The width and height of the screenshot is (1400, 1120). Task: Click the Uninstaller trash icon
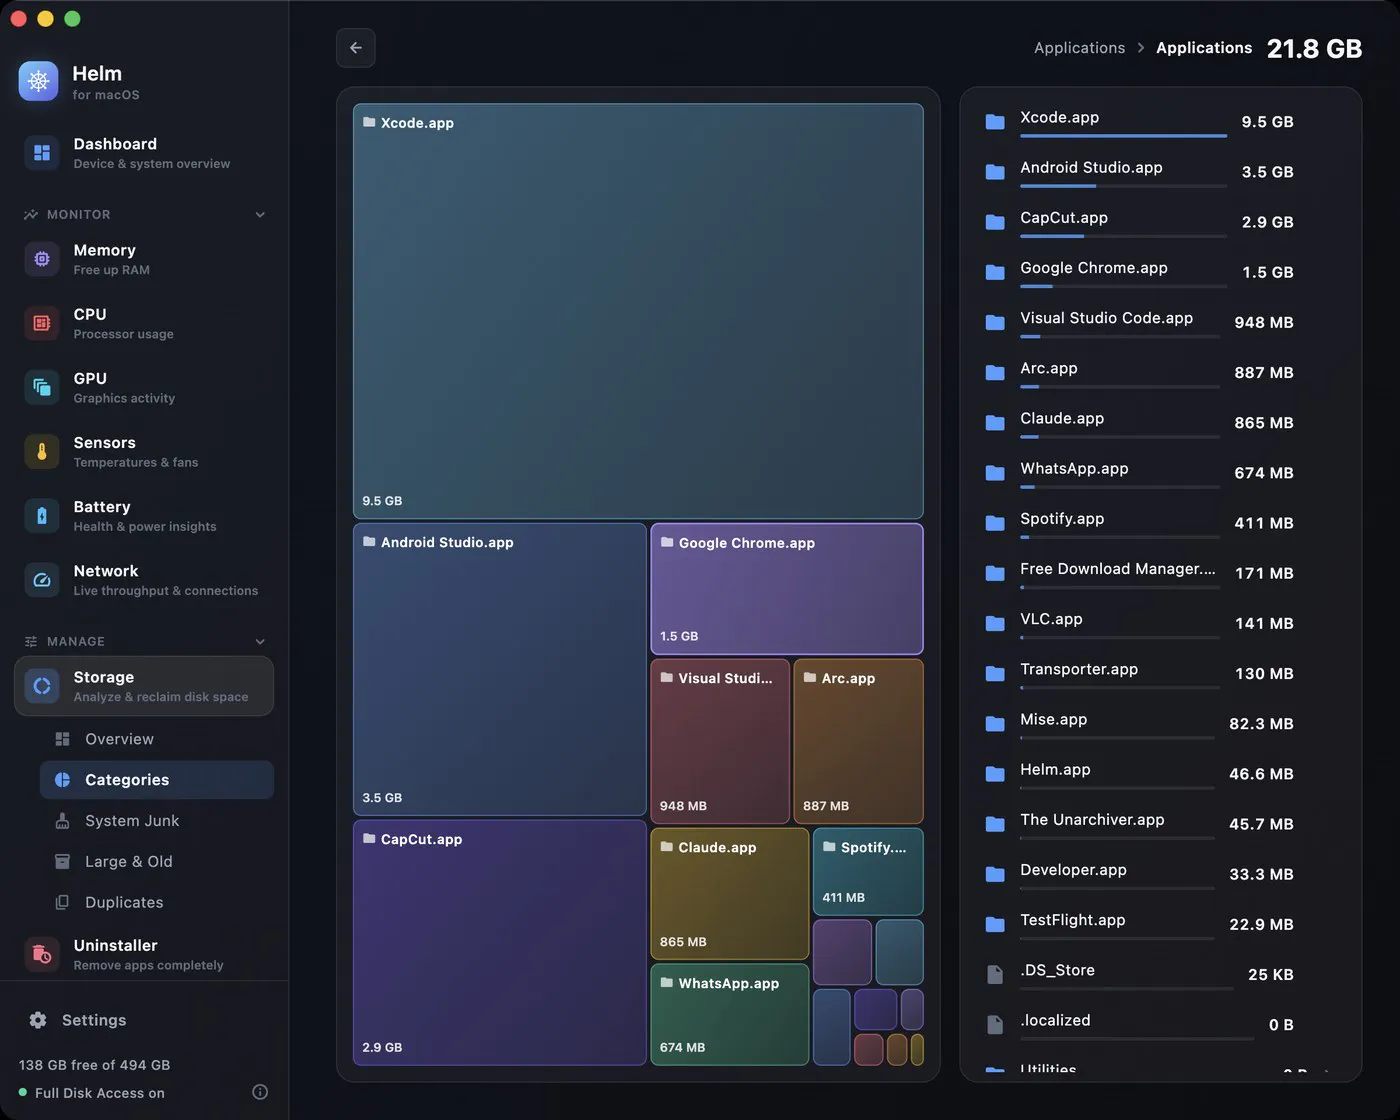pyautogui.click(x=42, y=954)
